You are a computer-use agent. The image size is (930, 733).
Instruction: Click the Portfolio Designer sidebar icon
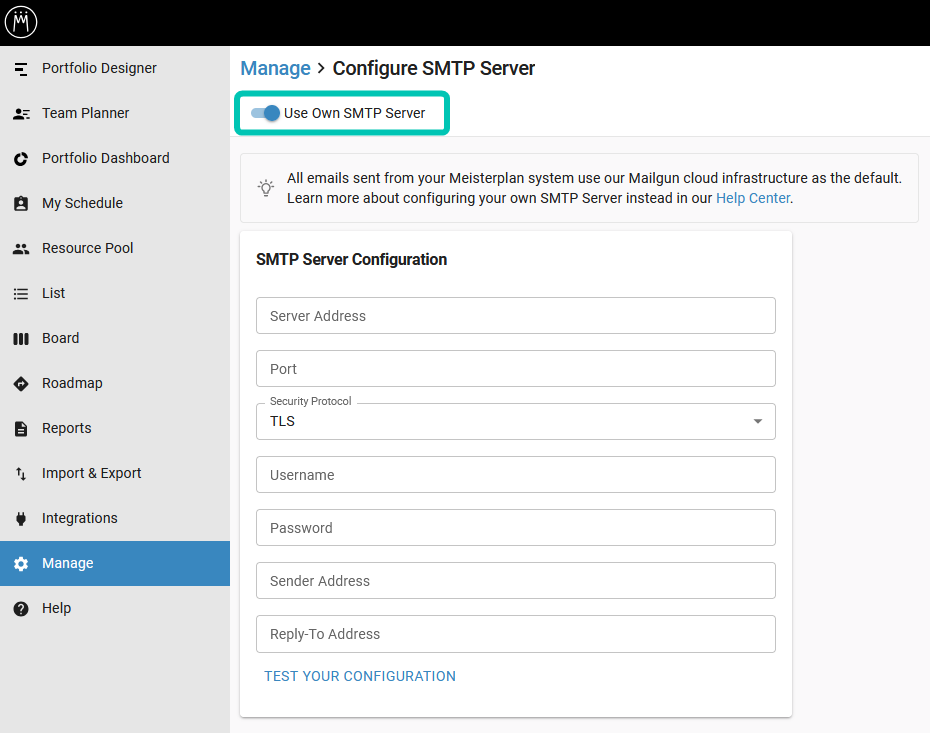(21, 69)
